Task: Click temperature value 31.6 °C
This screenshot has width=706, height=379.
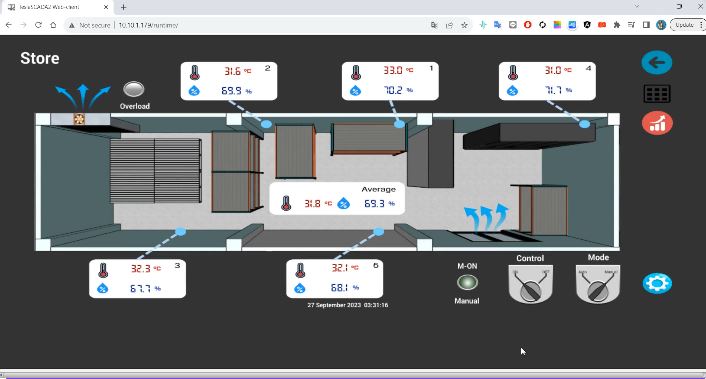Action: [x=237, y=71]
